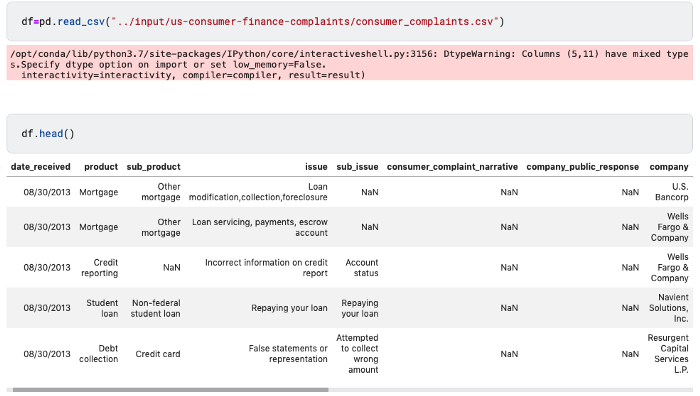Screen dimensions: 700x396
Task: Click the Non-federal student loan cell
Action: pos(155,308)
